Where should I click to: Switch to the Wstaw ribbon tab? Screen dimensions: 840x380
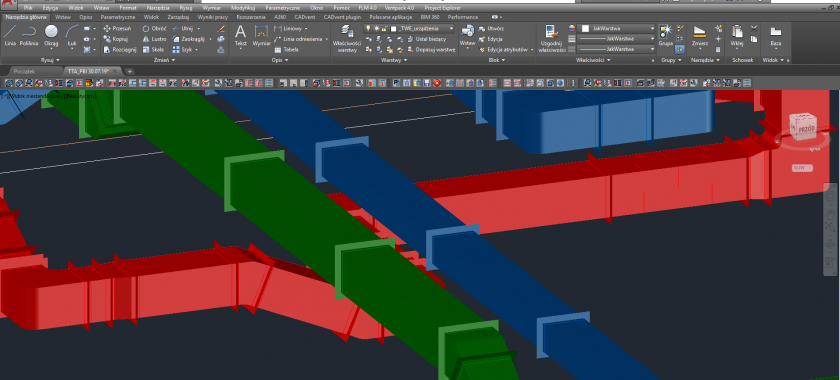pos(63,17)
